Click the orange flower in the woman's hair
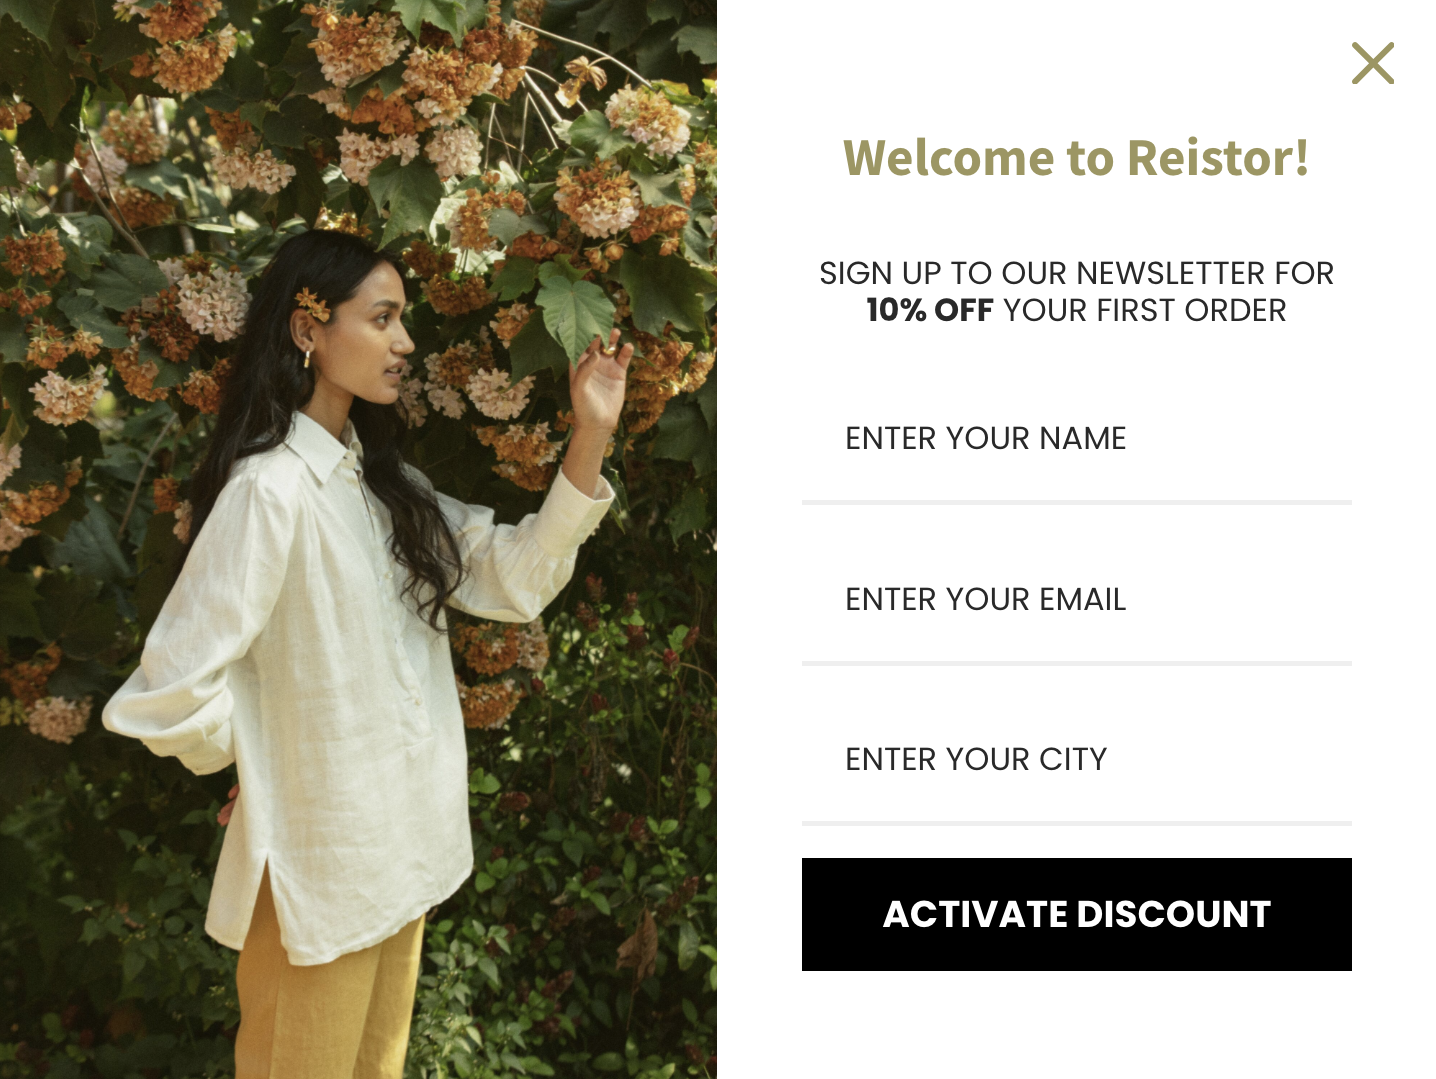This screenshot has width=1436, height=1079. click(313, 302)
